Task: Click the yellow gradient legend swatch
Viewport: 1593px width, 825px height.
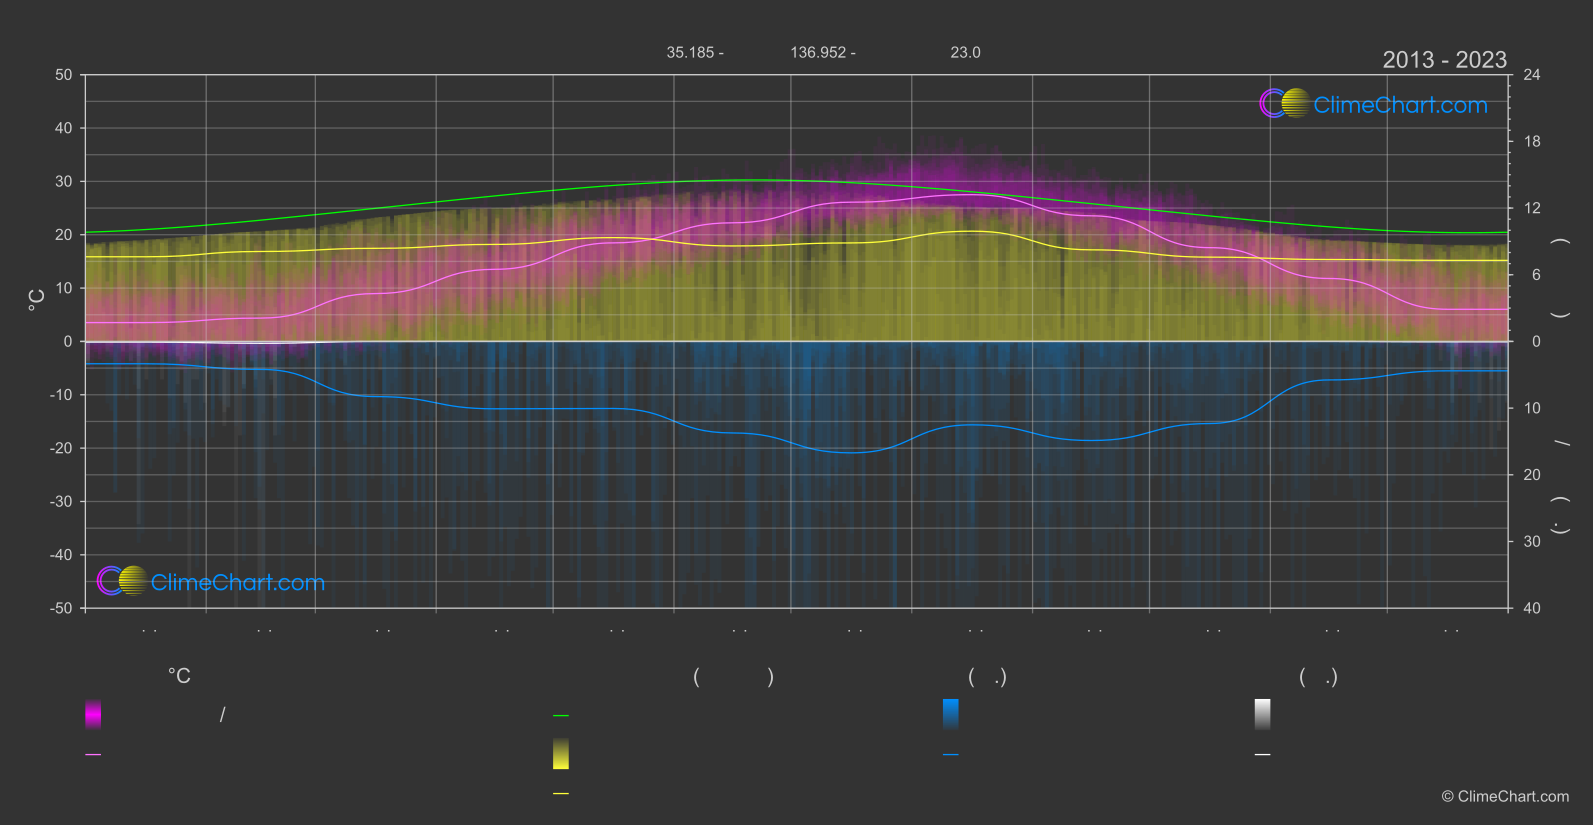Action: (x=561, y=754)
